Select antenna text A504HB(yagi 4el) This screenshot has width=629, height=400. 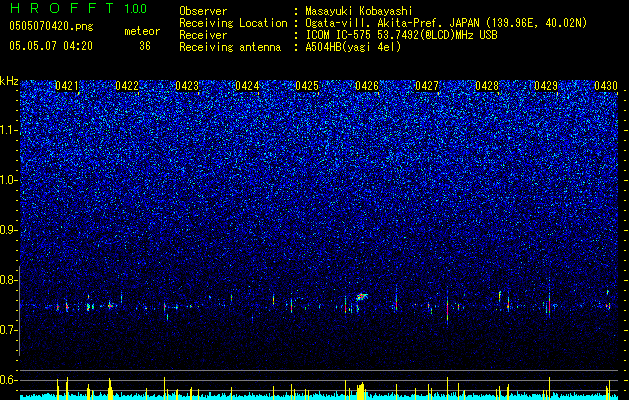353,47
